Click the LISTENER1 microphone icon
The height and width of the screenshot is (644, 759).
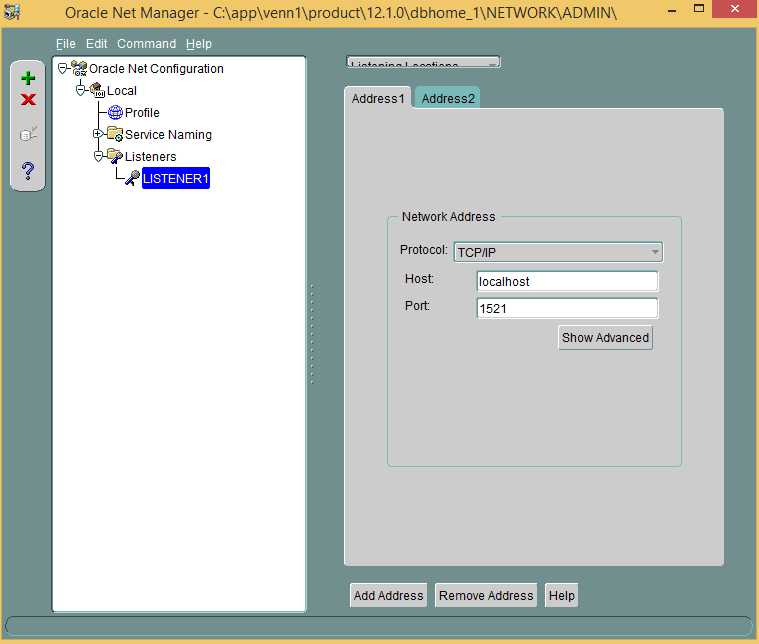tap(132, 178)
